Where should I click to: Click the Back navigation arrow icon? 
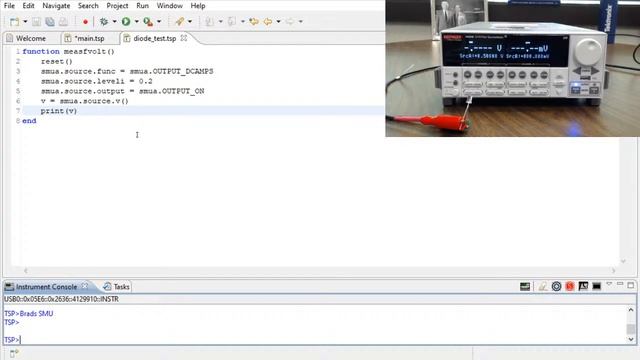pos(268,22)
